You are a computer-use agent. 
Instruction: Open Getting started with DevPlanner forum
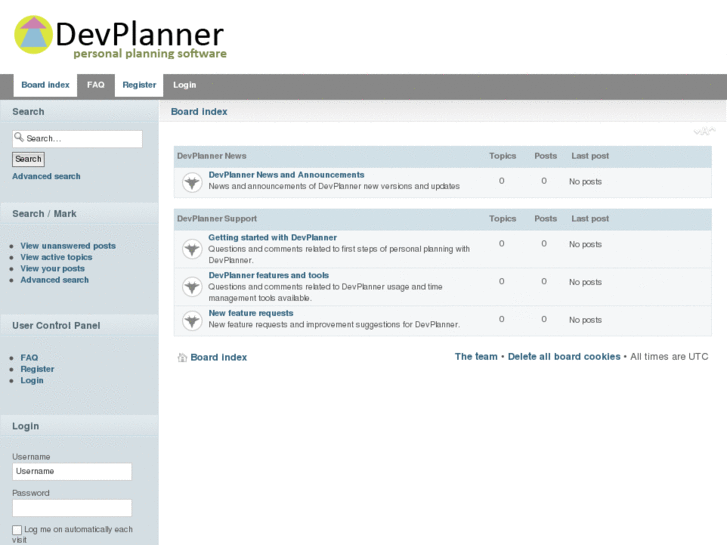(x=272, y=237)
